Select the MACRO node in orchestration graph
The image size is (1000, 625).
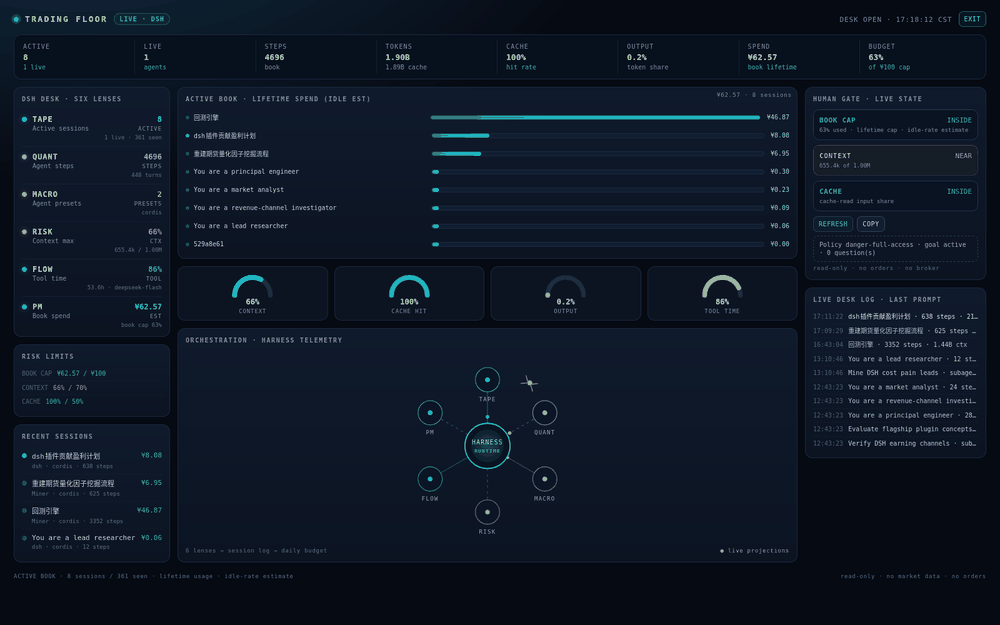pyautogui.click(x=545, y=479)
